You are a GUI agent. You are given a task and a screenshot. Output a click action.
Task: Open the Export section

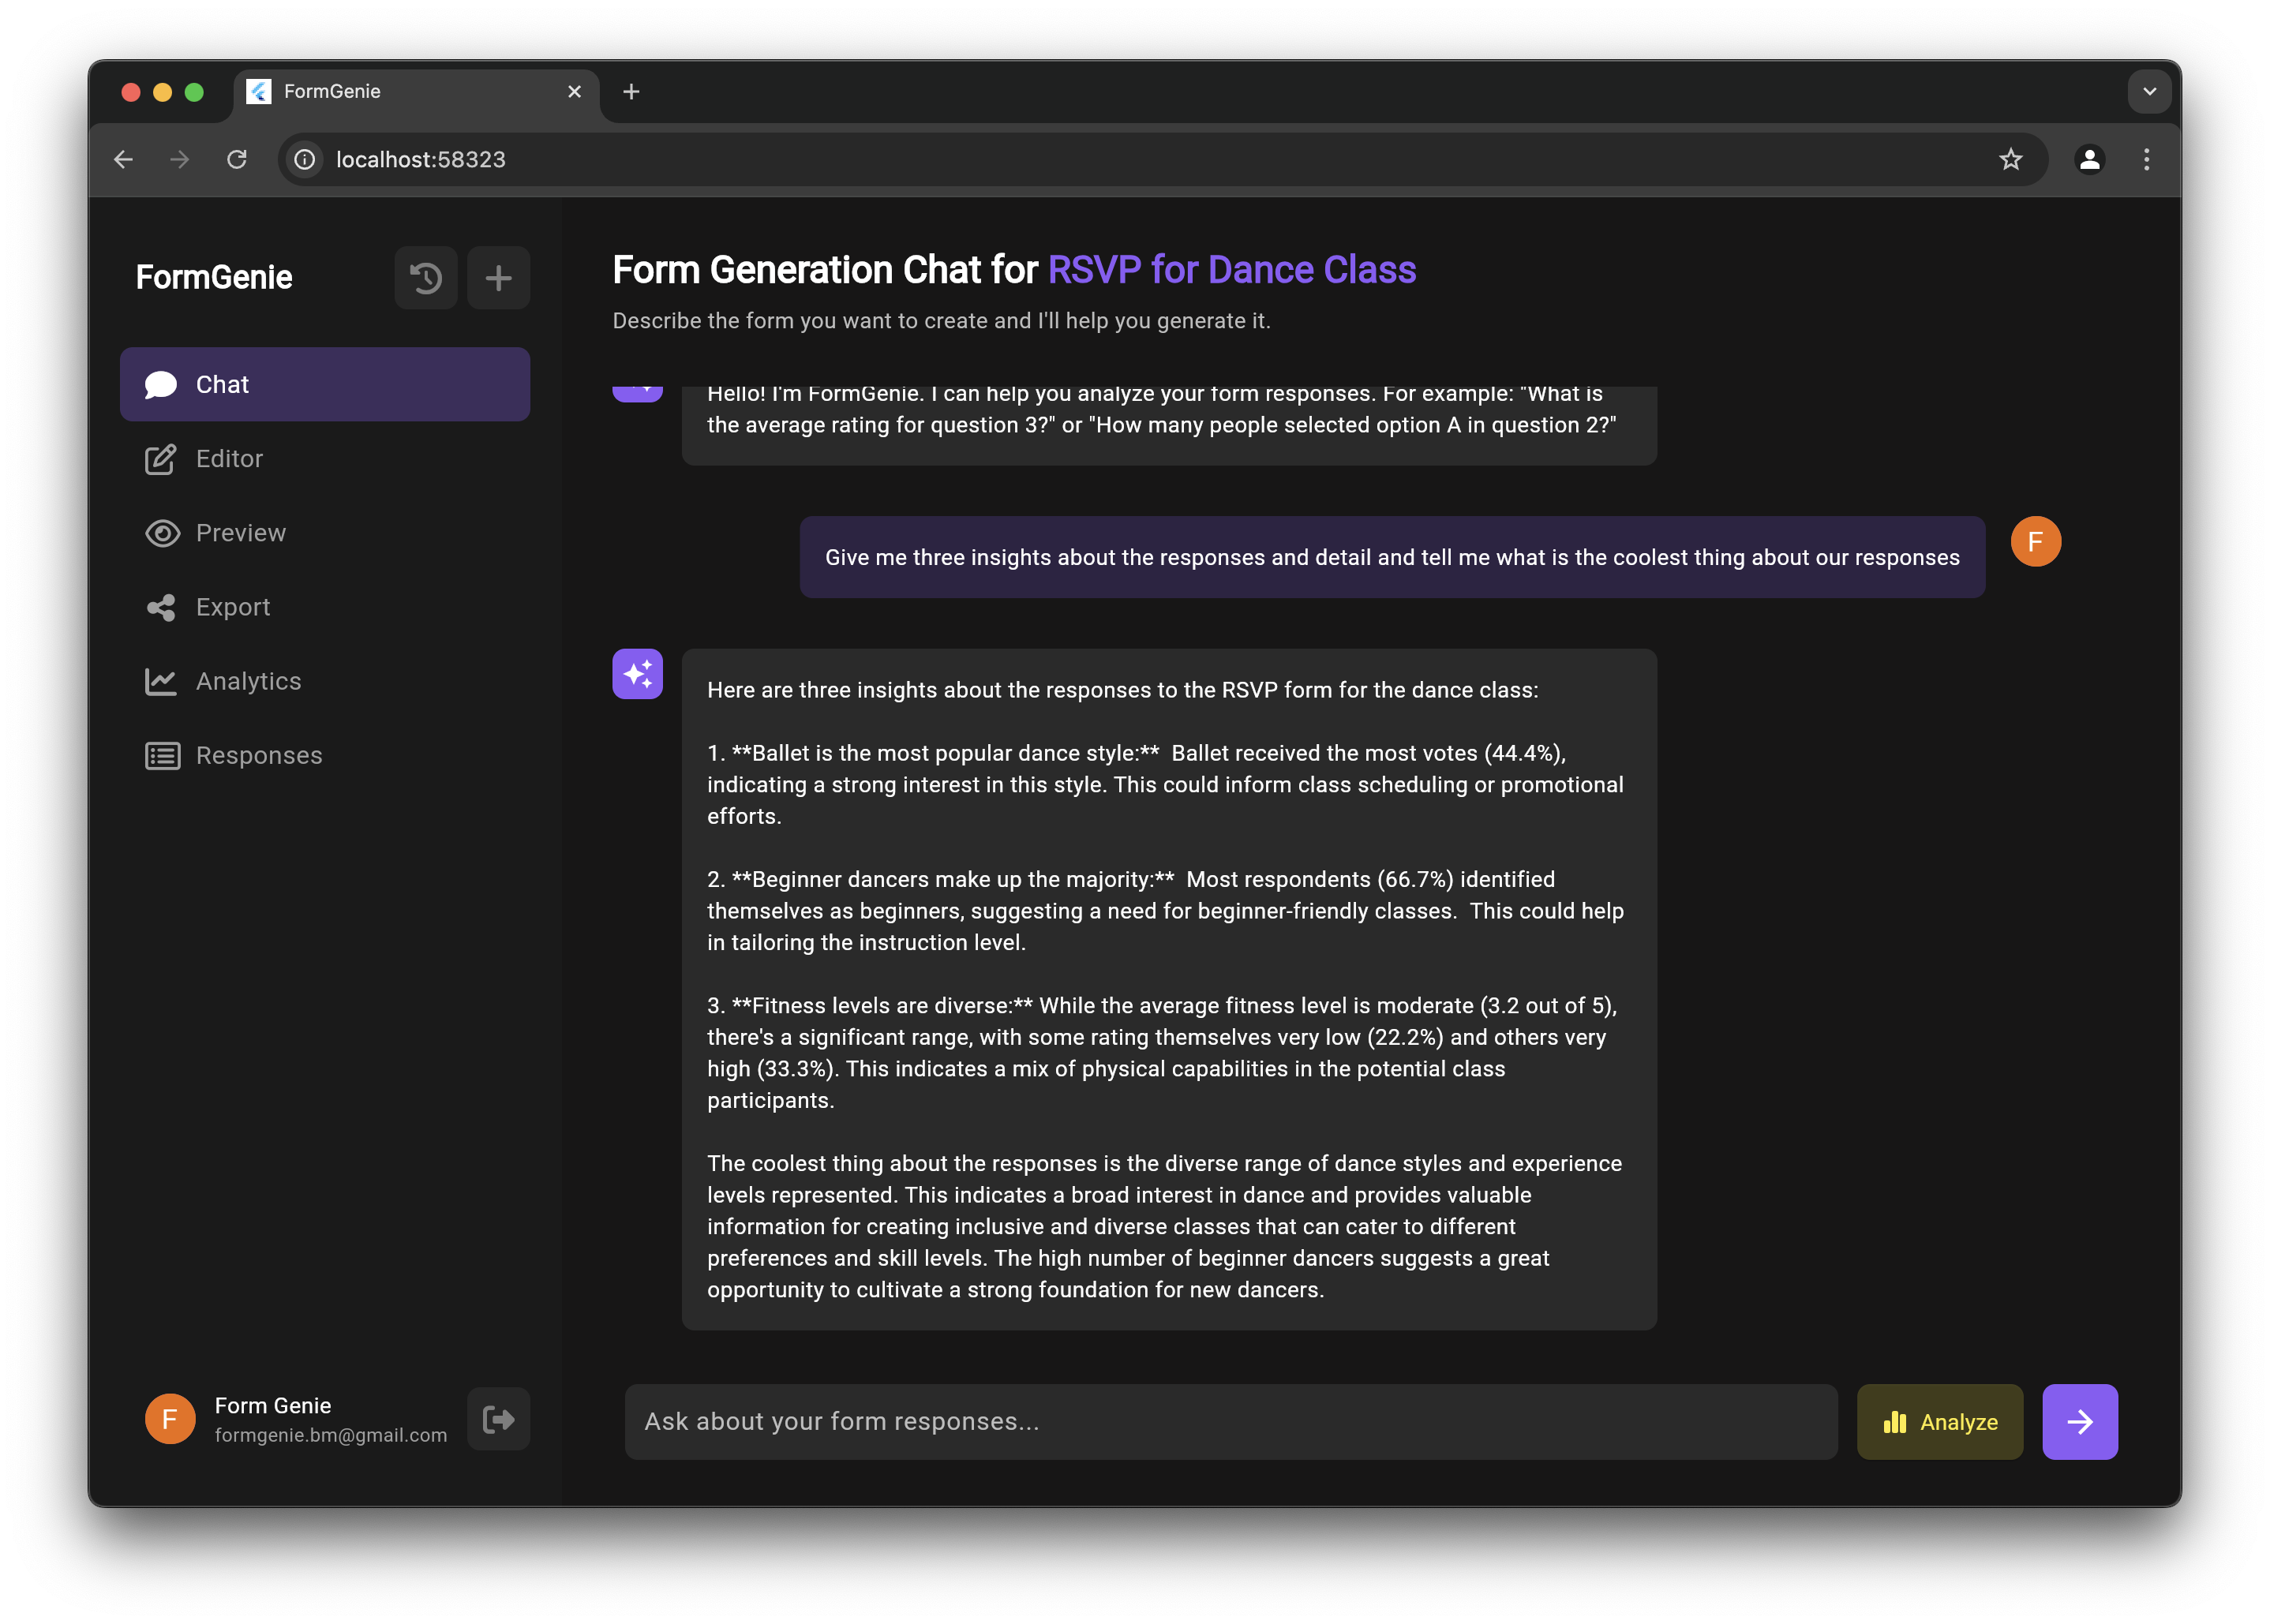click(x=232, y=607)
